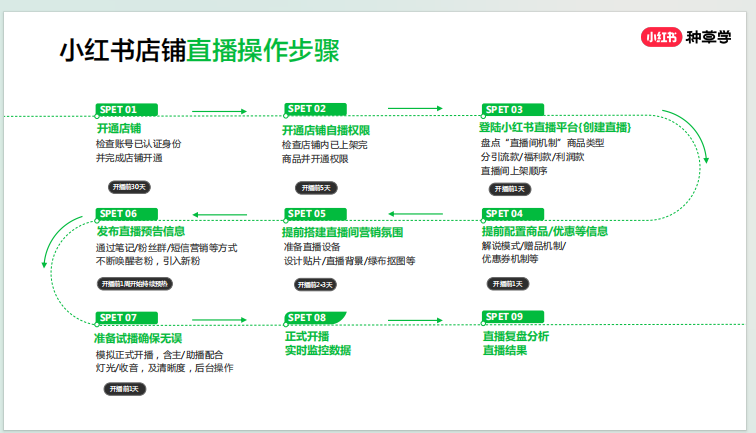This screenshot has width=756, height=433.
Task: Click the 种草学 text beside the logo
Action: (708, 37)
